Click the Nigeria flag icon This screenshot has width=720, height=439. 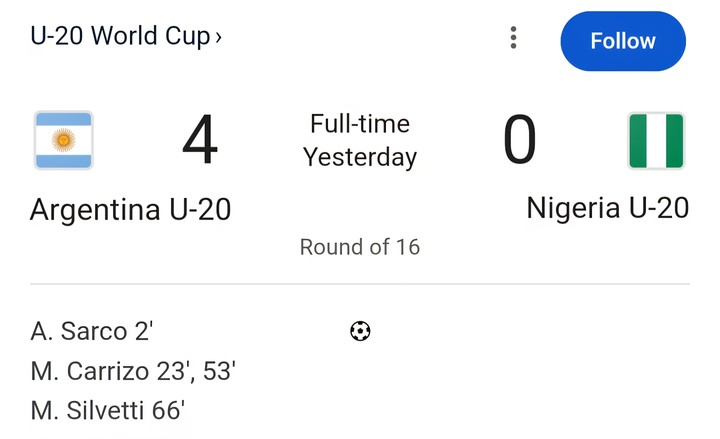click(x=656, y=141)
